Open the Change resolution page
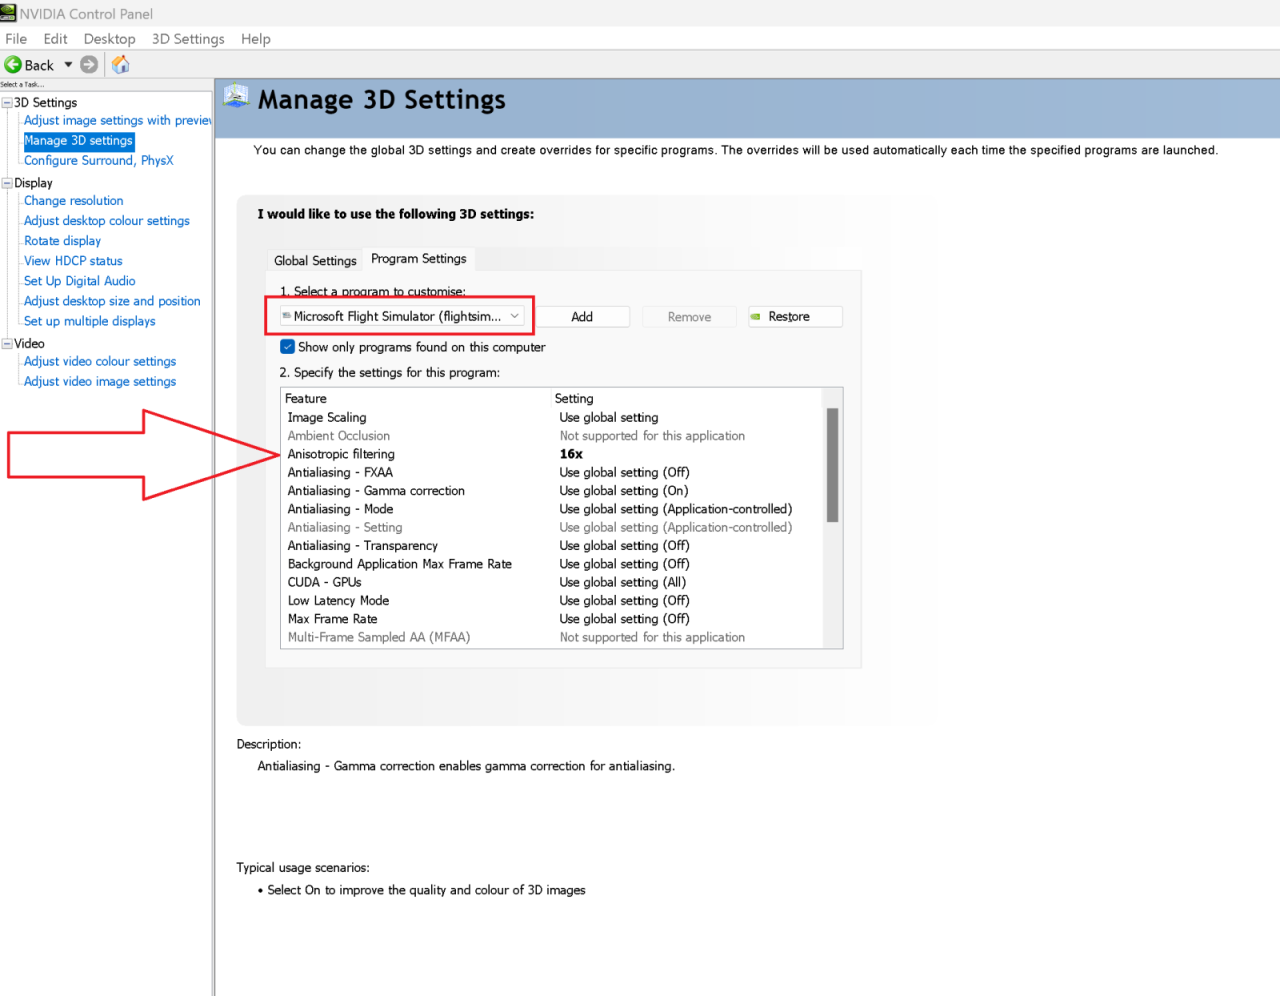Image resolution: width=1280 pixels, height=996 pixels. [73, 201]
